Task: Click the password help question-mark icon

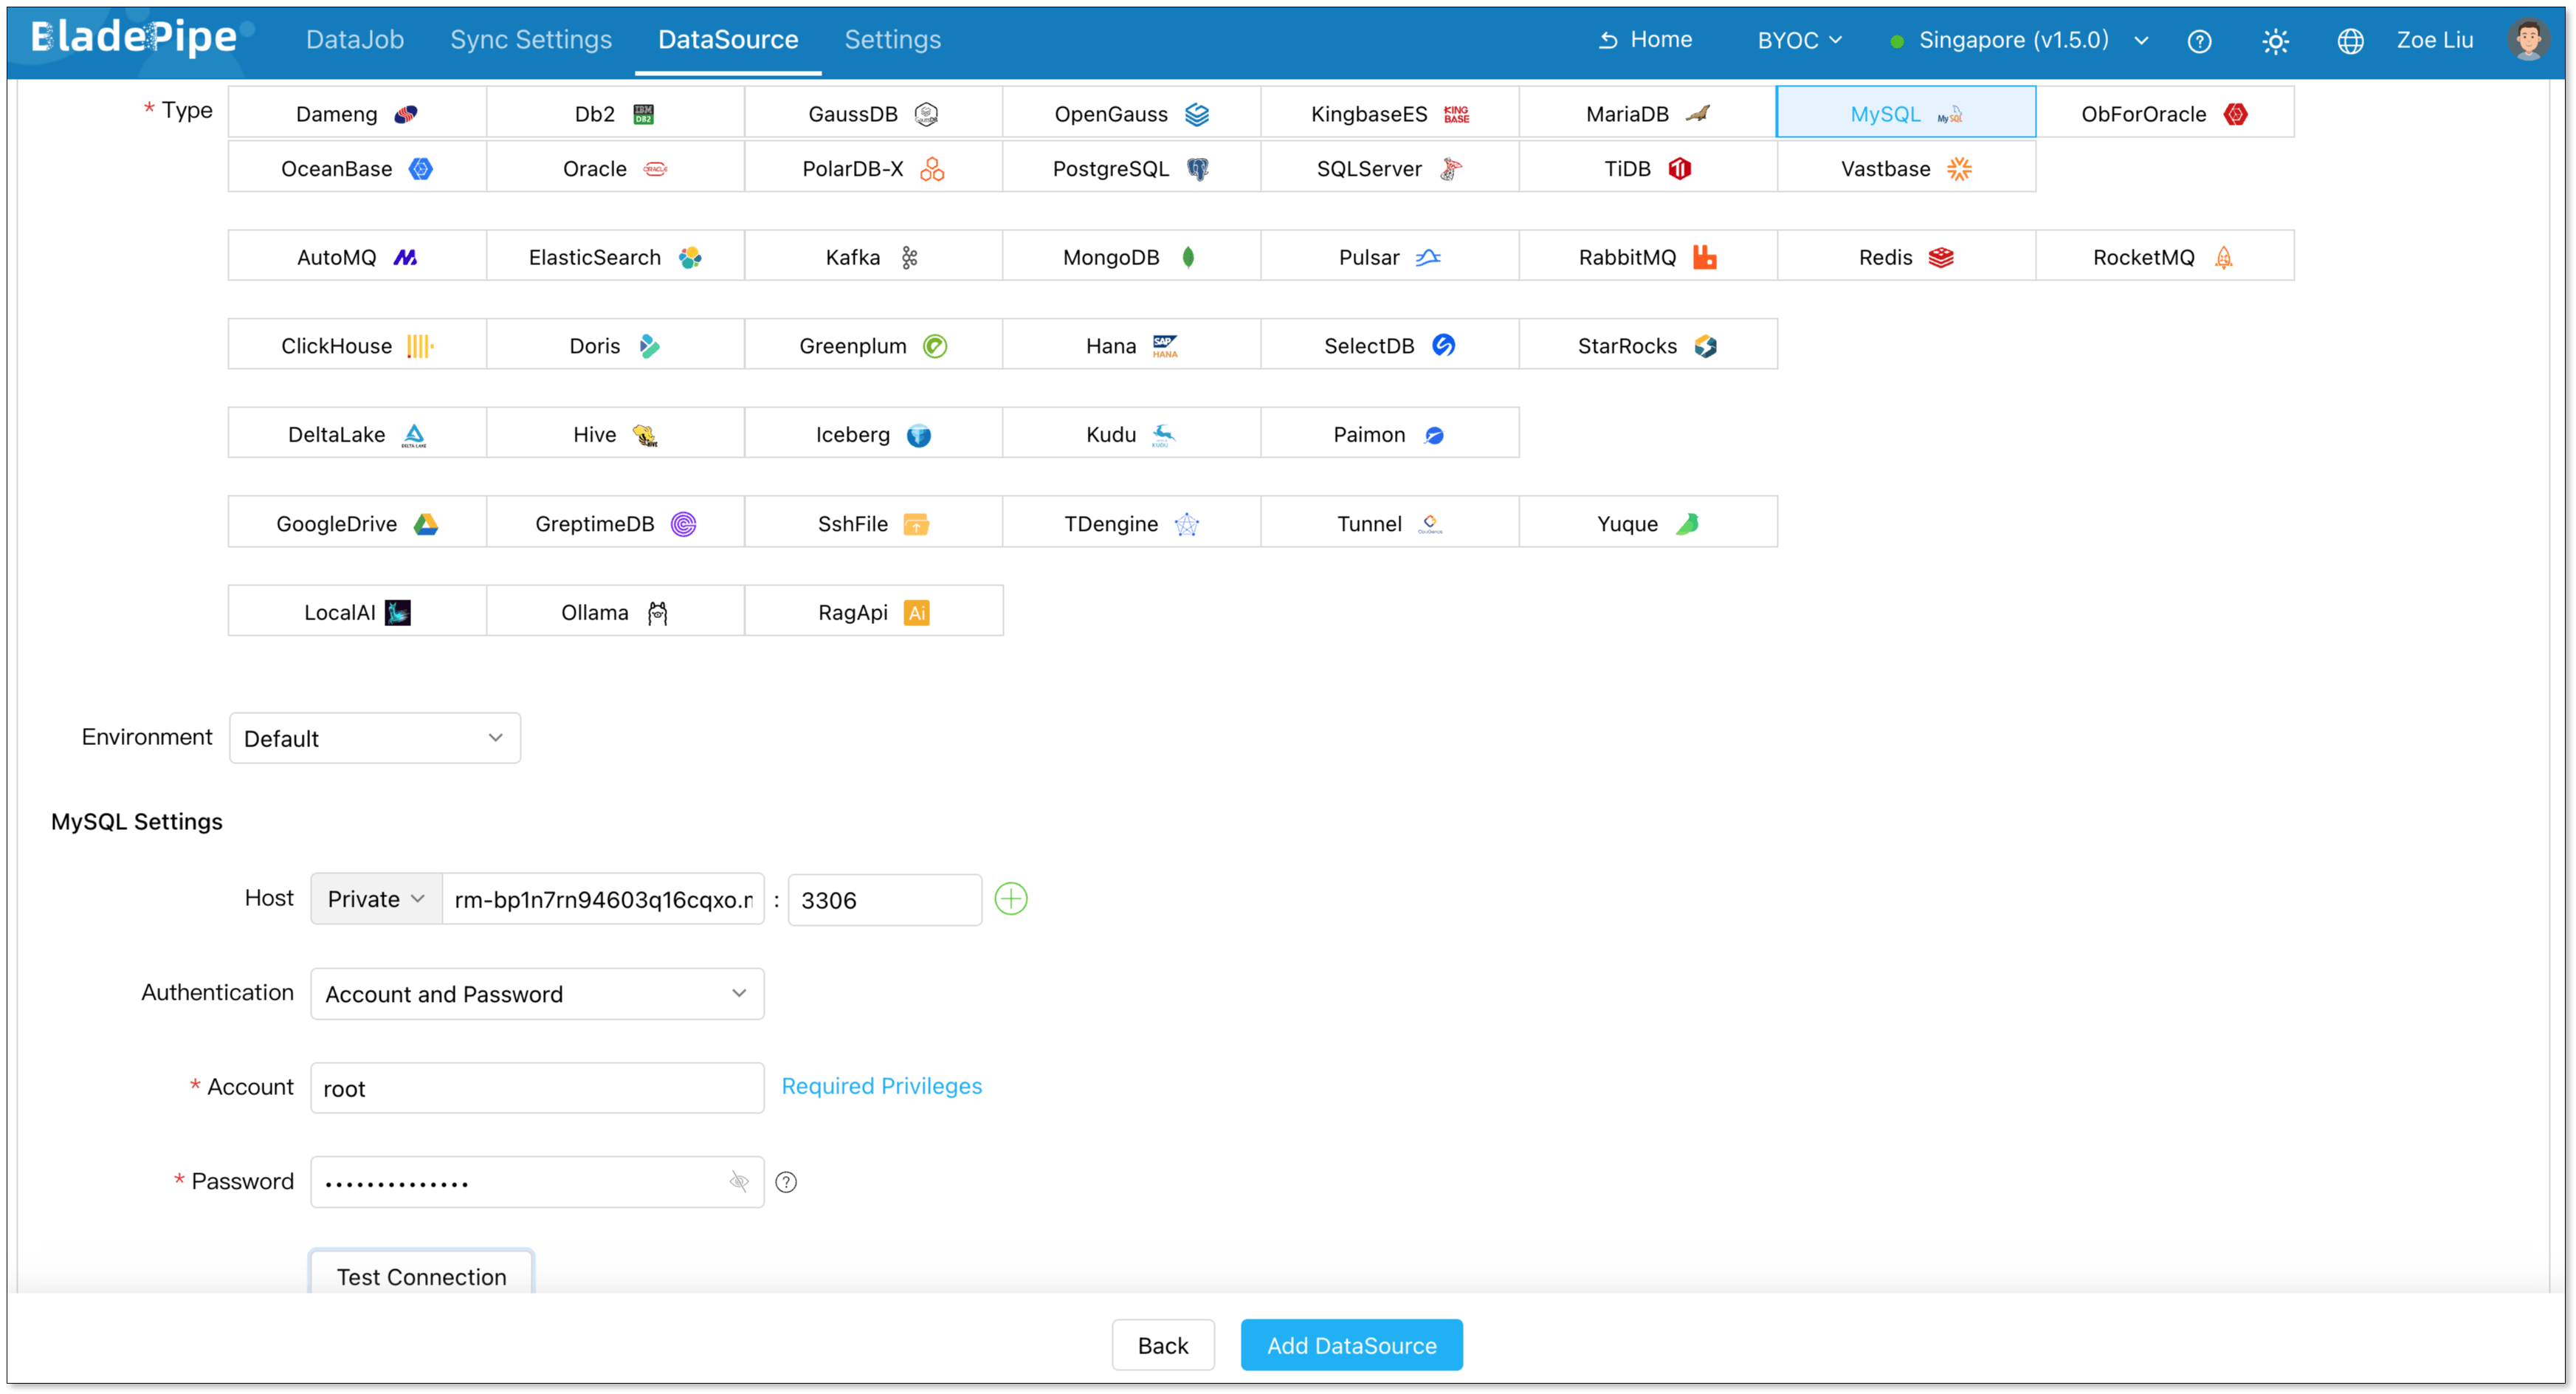Action: point(786,1182)
